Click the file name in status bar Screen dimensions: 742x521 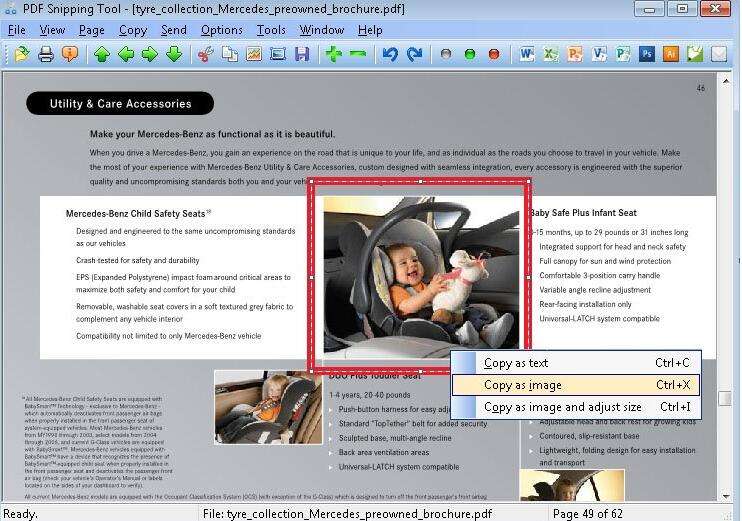pos(347,513)
